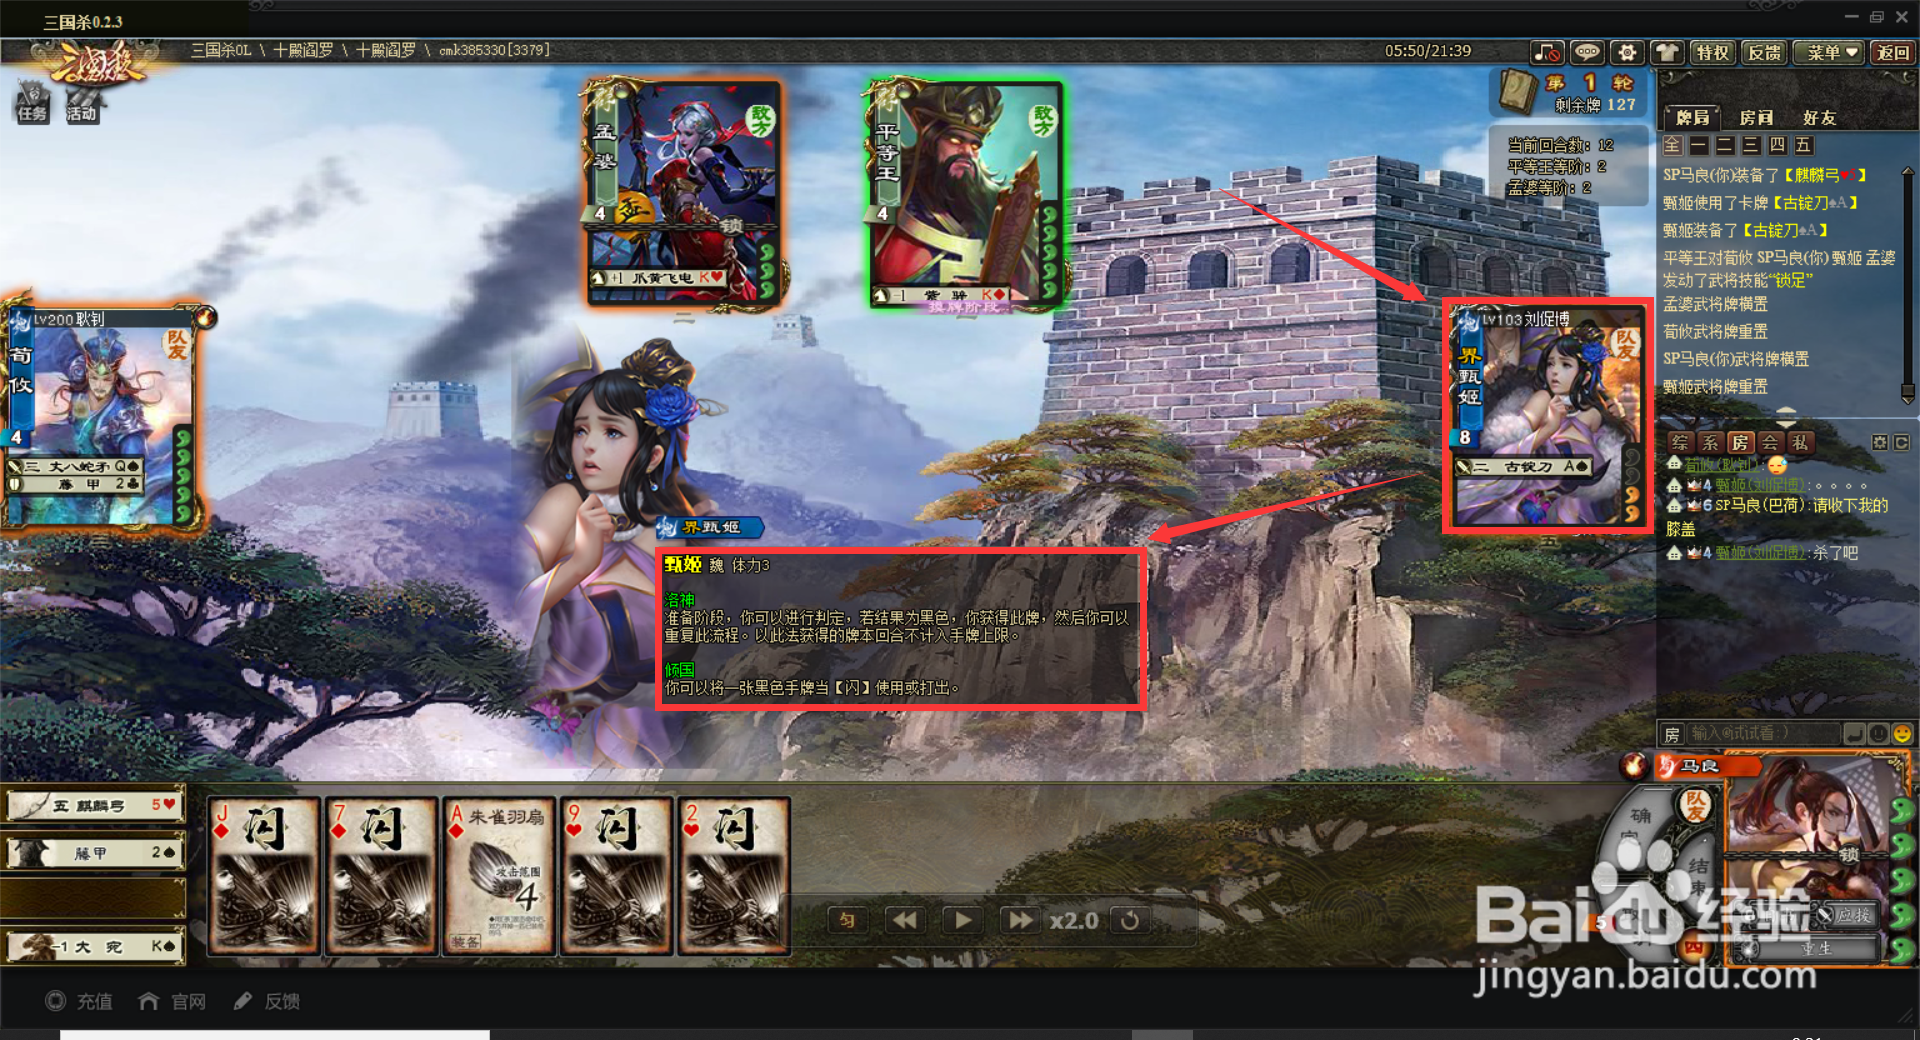Select the 孟婆 enemy general card
The width and height of the screenshot is (1920, 1040).
pyautogui.click(x=684, y=194)
